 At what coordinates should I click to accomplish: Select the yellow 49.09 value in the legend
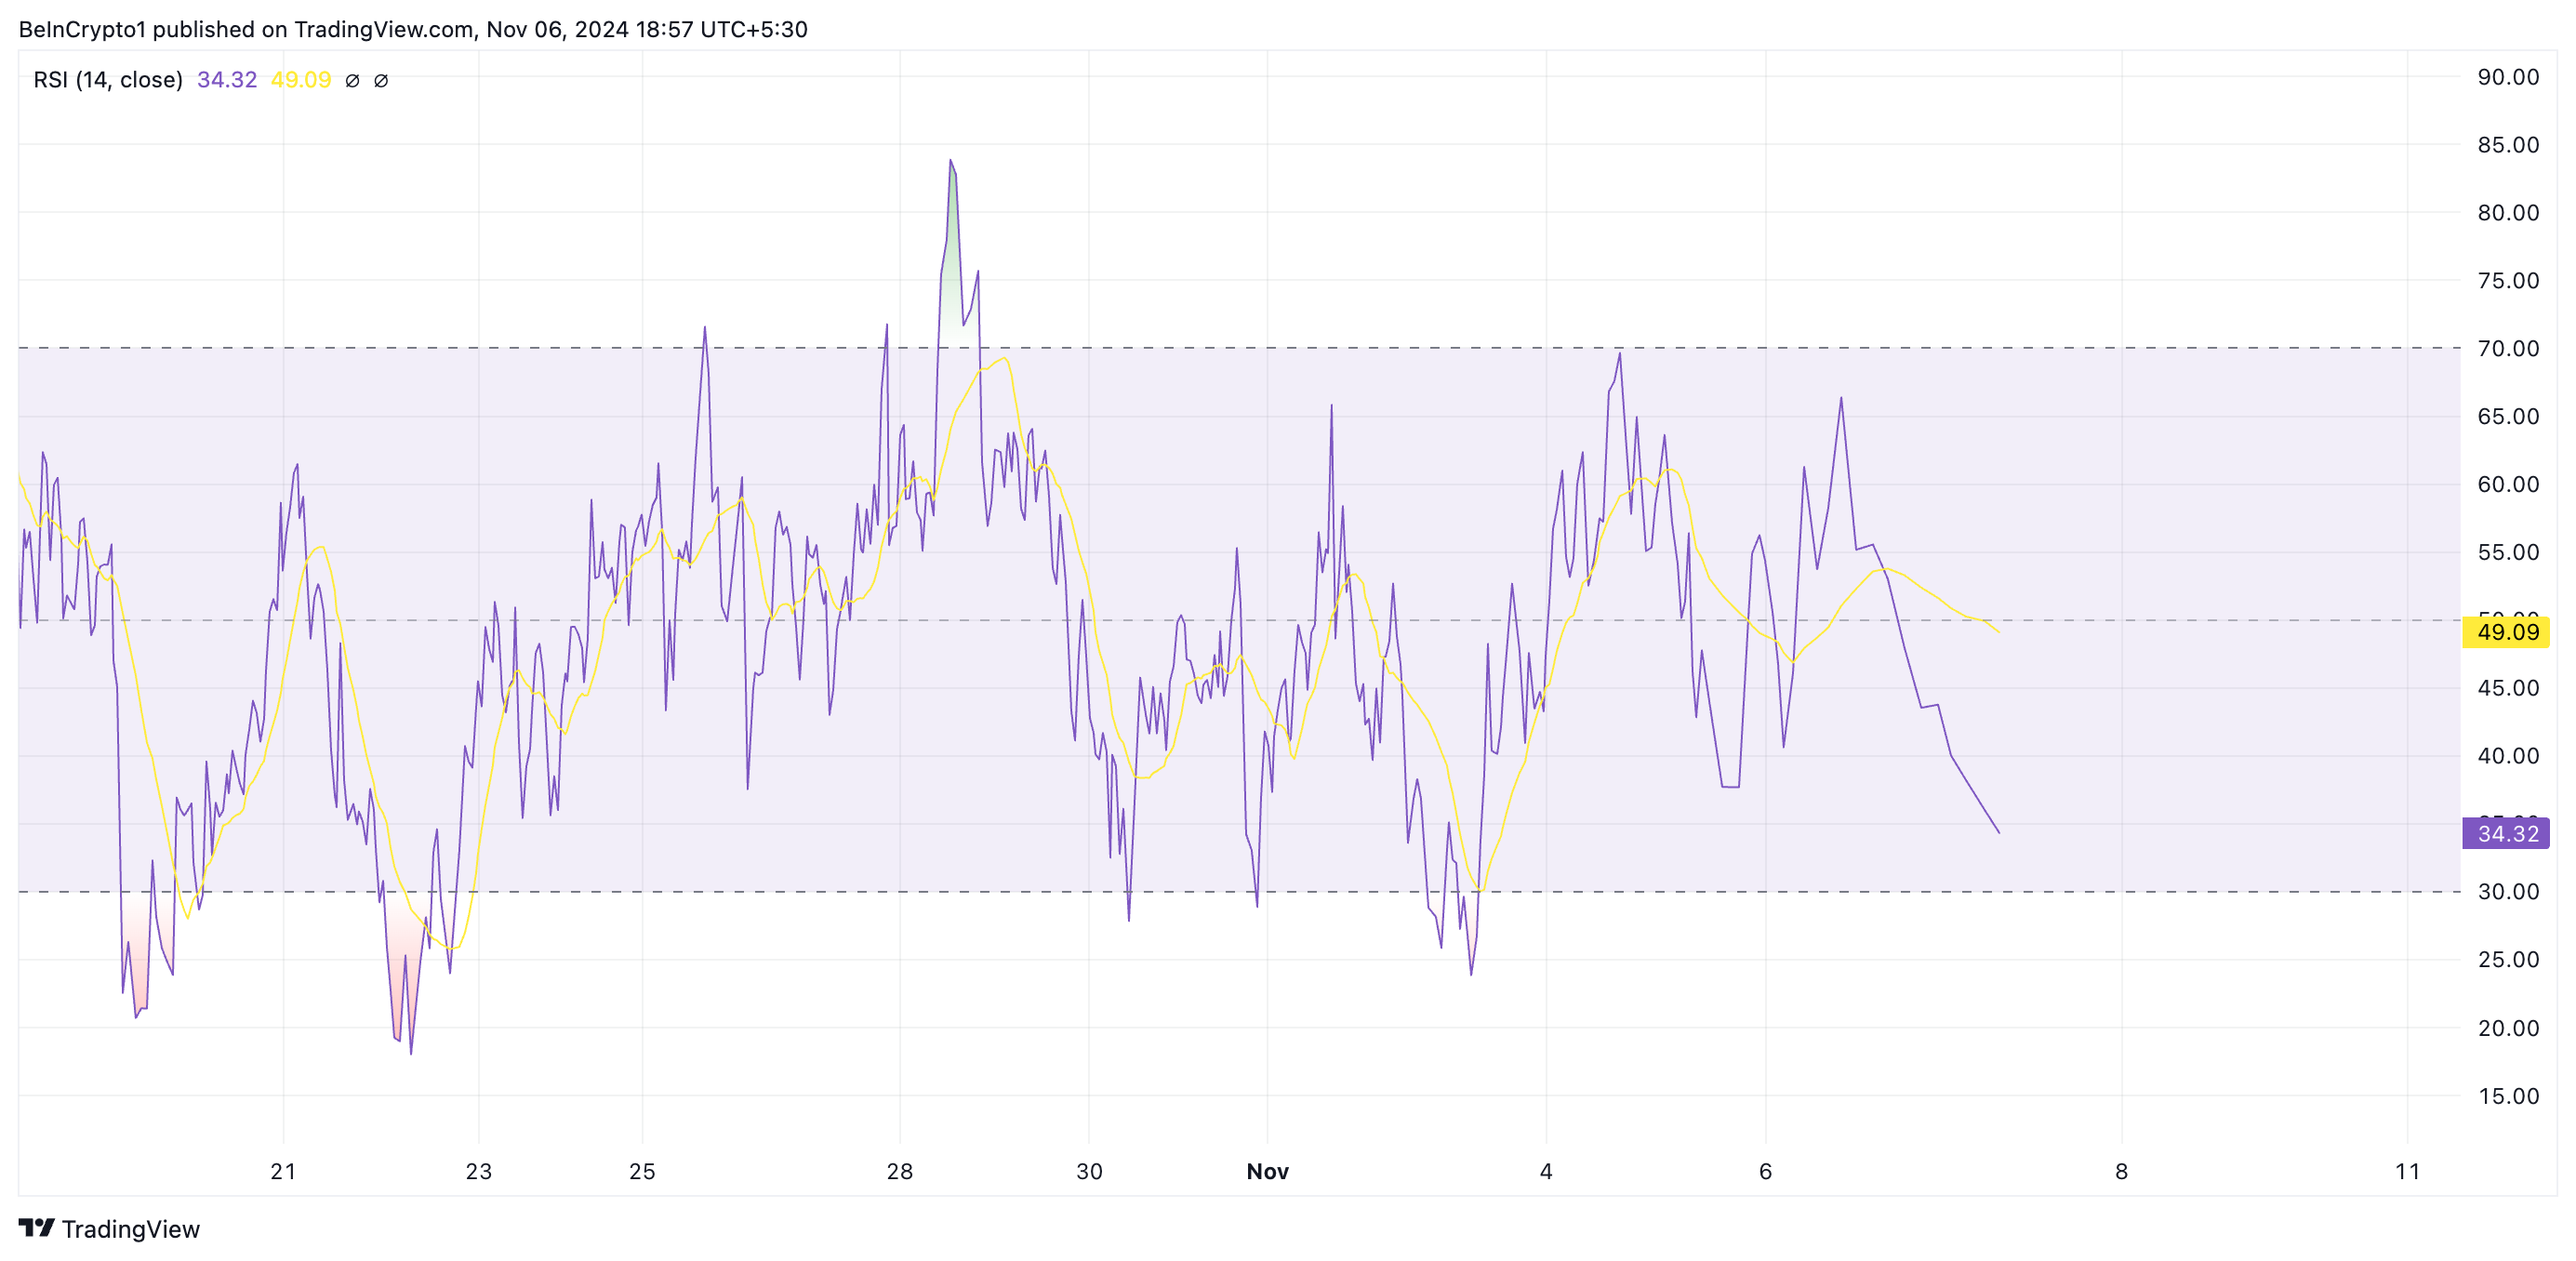(301, 80)
